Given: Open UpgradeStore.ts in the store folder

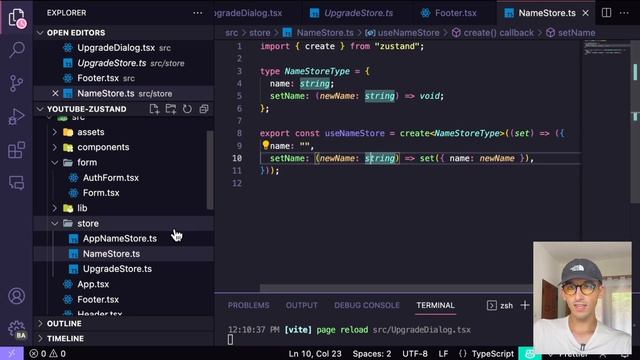Looking at the screenshot, I should coord(124,269).
